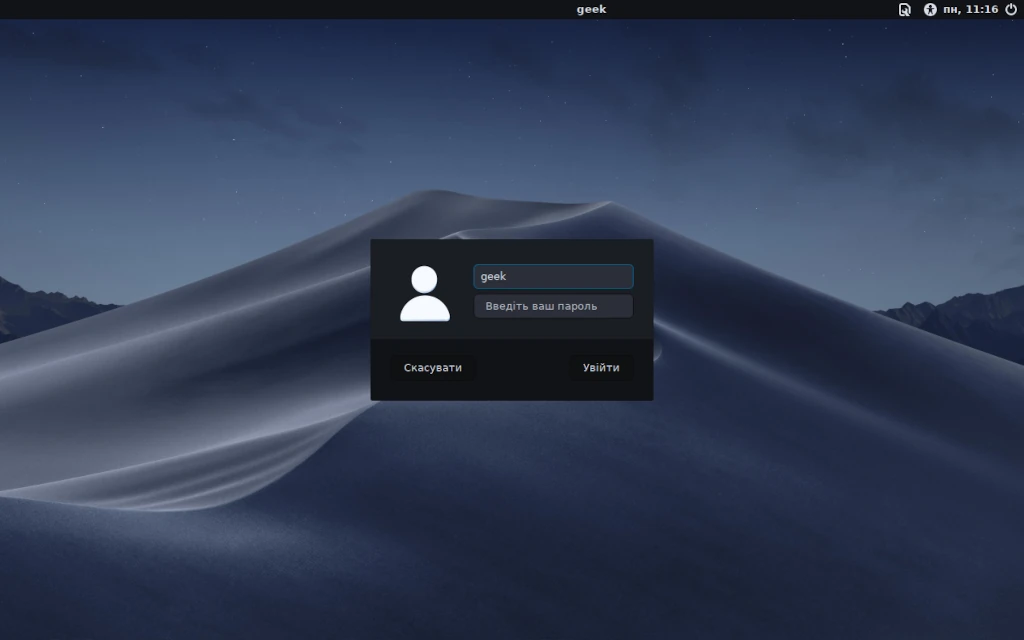Focus the username field containing geek

(x=553, y=276)
